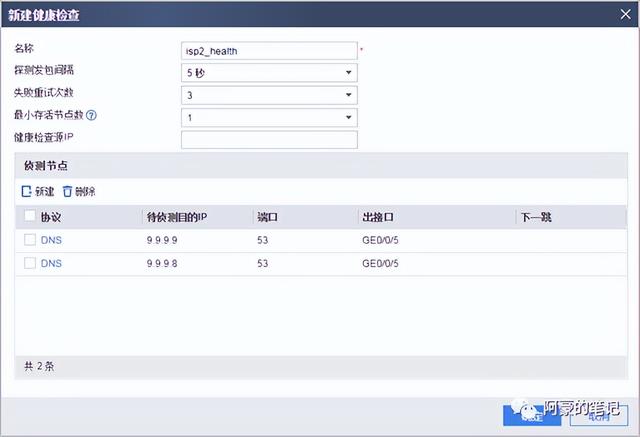Open the 探测发包间隔 dropdown showing 5 秒
Image resolution: width=640 pixels, height=437 pixels.
pos(269,73)
